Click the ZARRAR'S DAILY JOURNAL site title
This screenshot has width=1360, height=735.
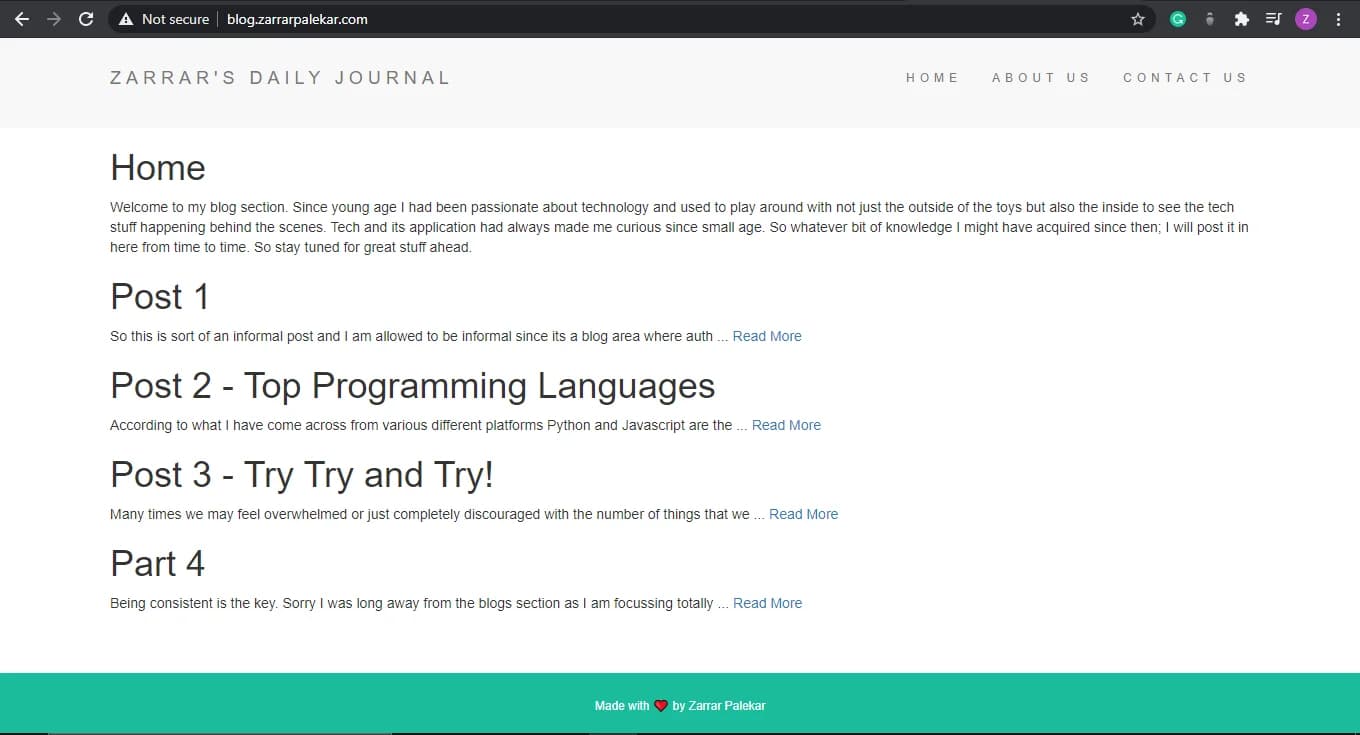pos(280,77)
